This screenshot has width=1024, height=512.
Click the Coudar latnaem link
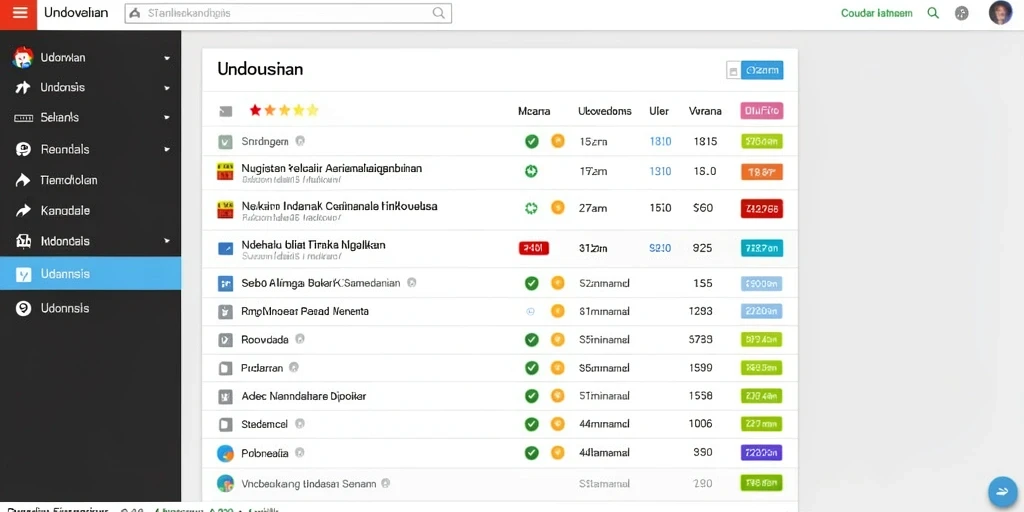click(x=876, y=13)
